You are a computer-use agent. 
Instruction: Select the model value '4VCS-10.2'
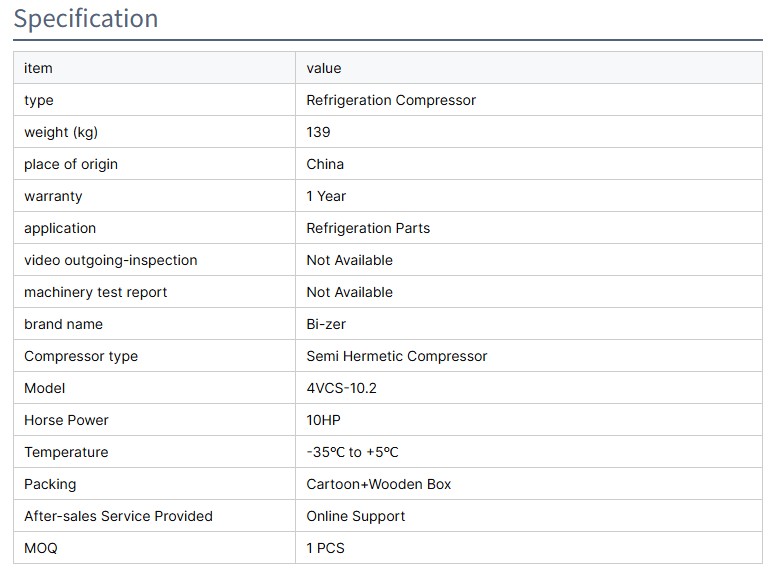341,388
